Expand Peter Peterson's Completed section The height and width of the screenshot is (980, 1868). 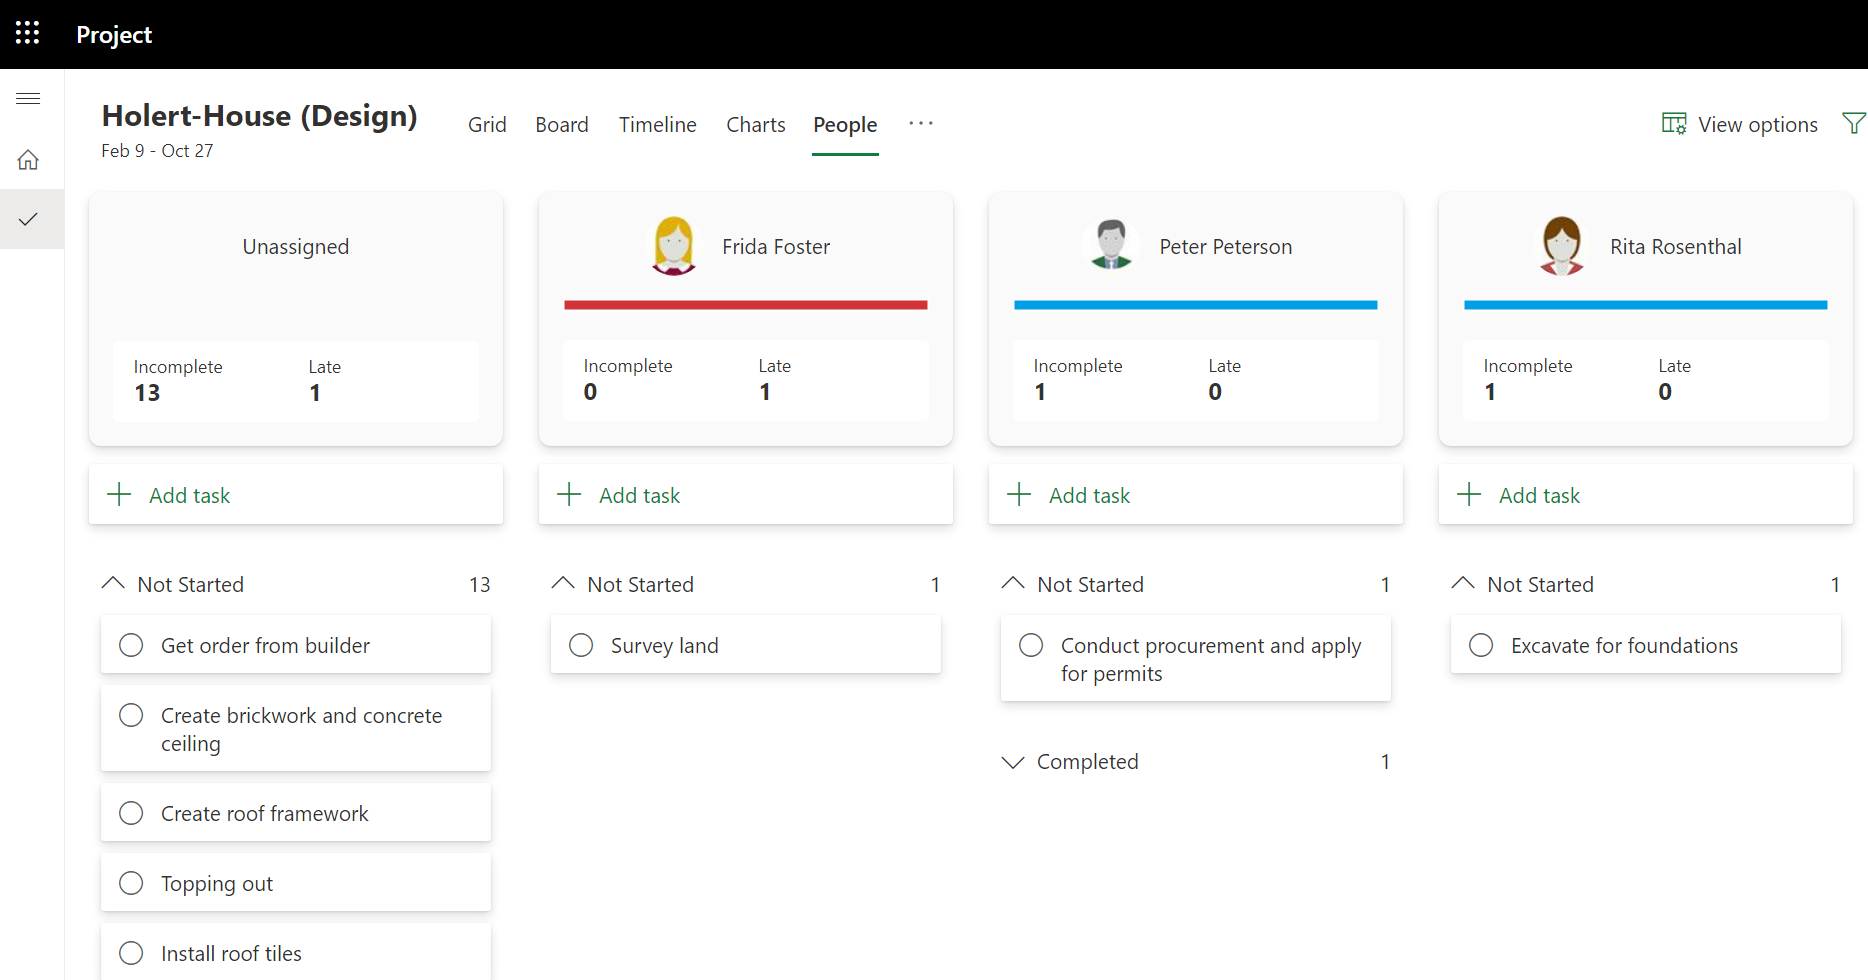coord(1014,761)
